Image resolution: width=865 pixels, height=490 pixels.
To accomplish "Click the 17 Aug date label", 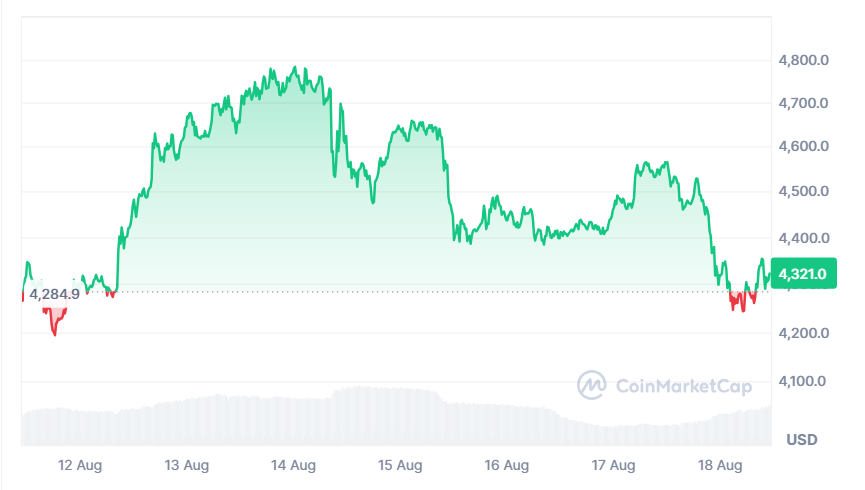I will pyautogui.click(x=613, y=465).
